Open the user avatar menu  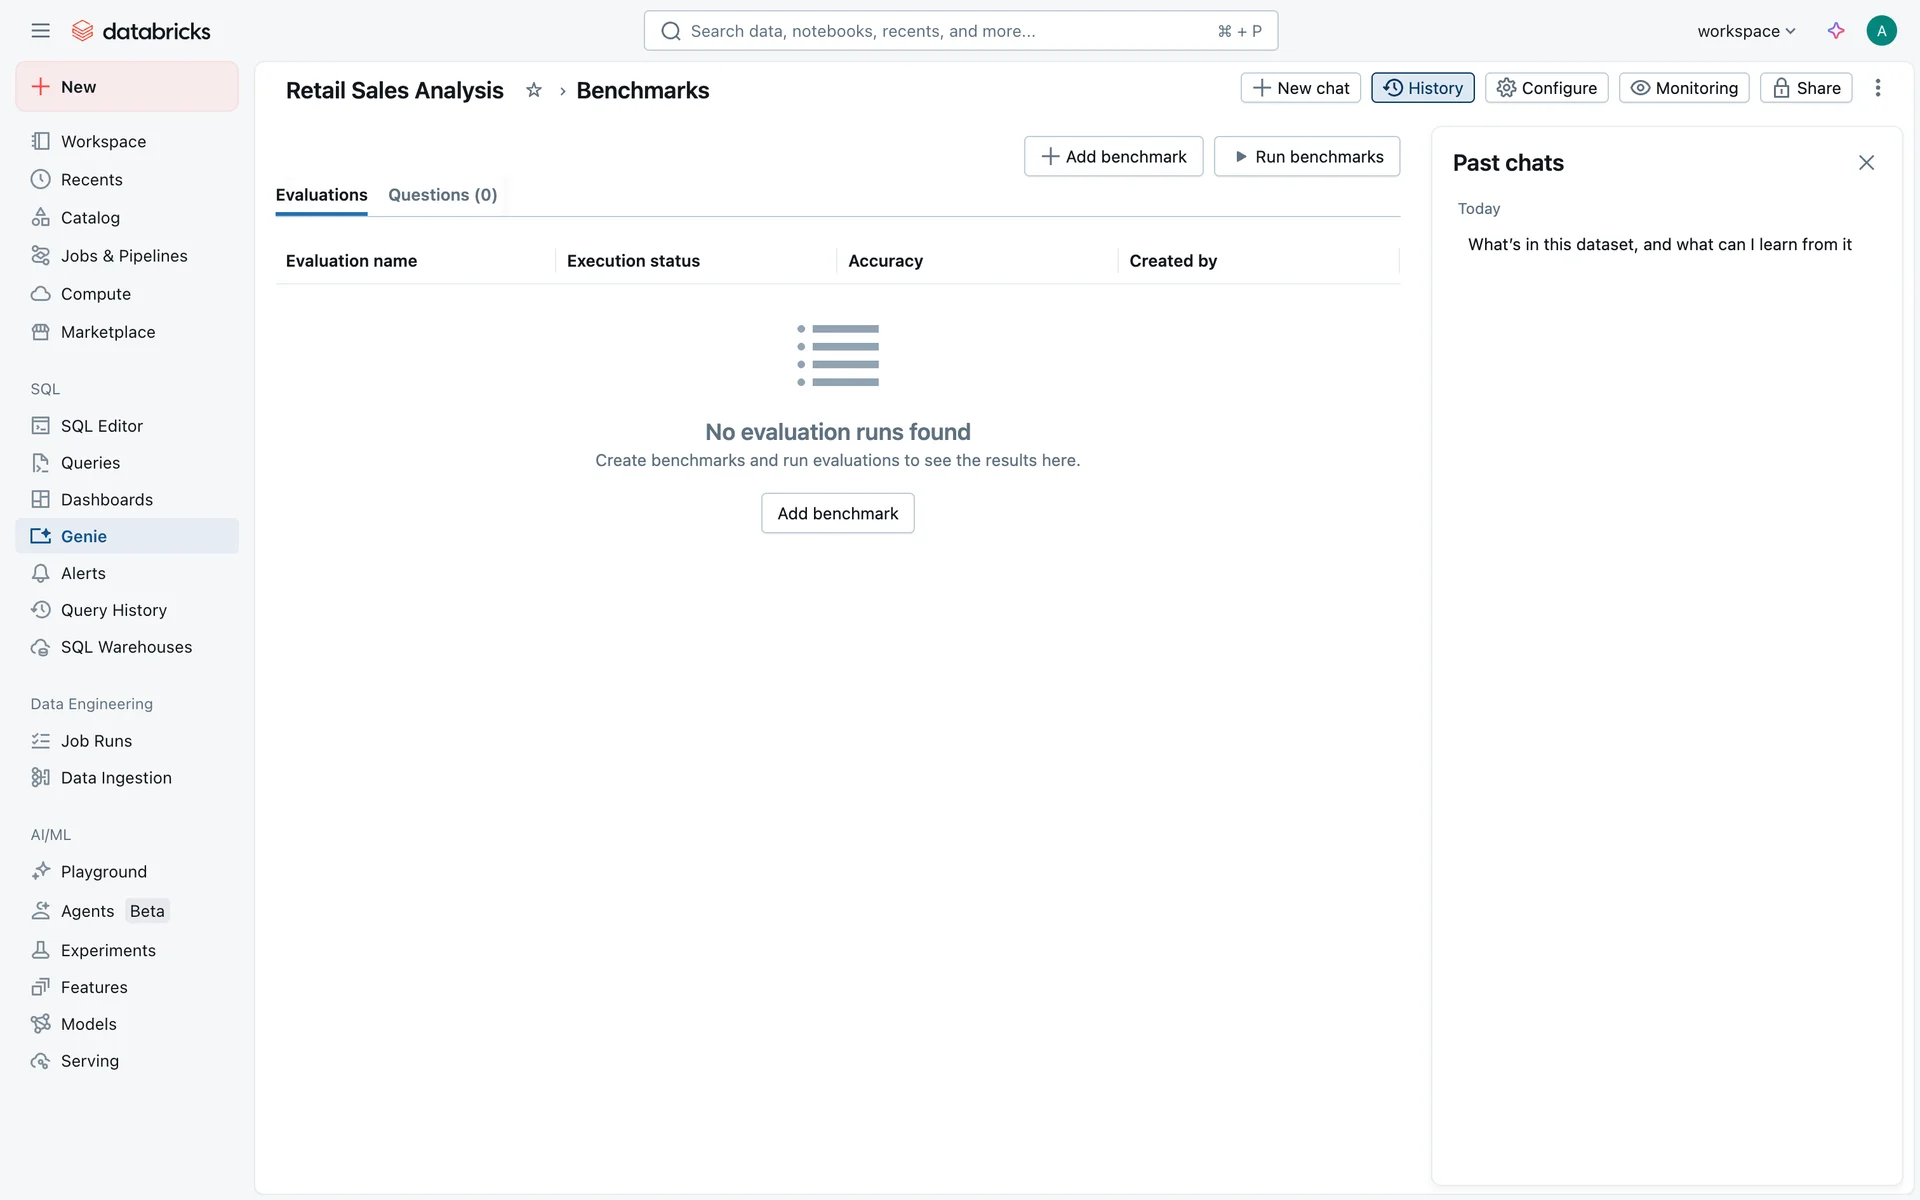coord(1881,31)
